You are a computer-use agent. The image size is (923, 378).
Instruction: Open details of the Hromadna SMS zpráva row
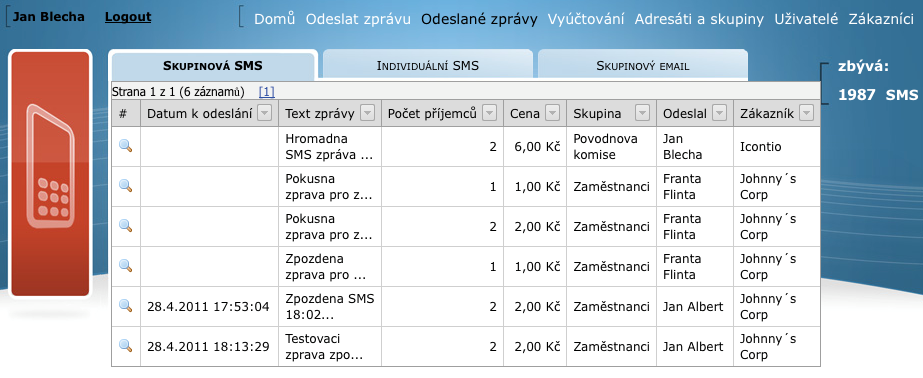click(125, 145)
